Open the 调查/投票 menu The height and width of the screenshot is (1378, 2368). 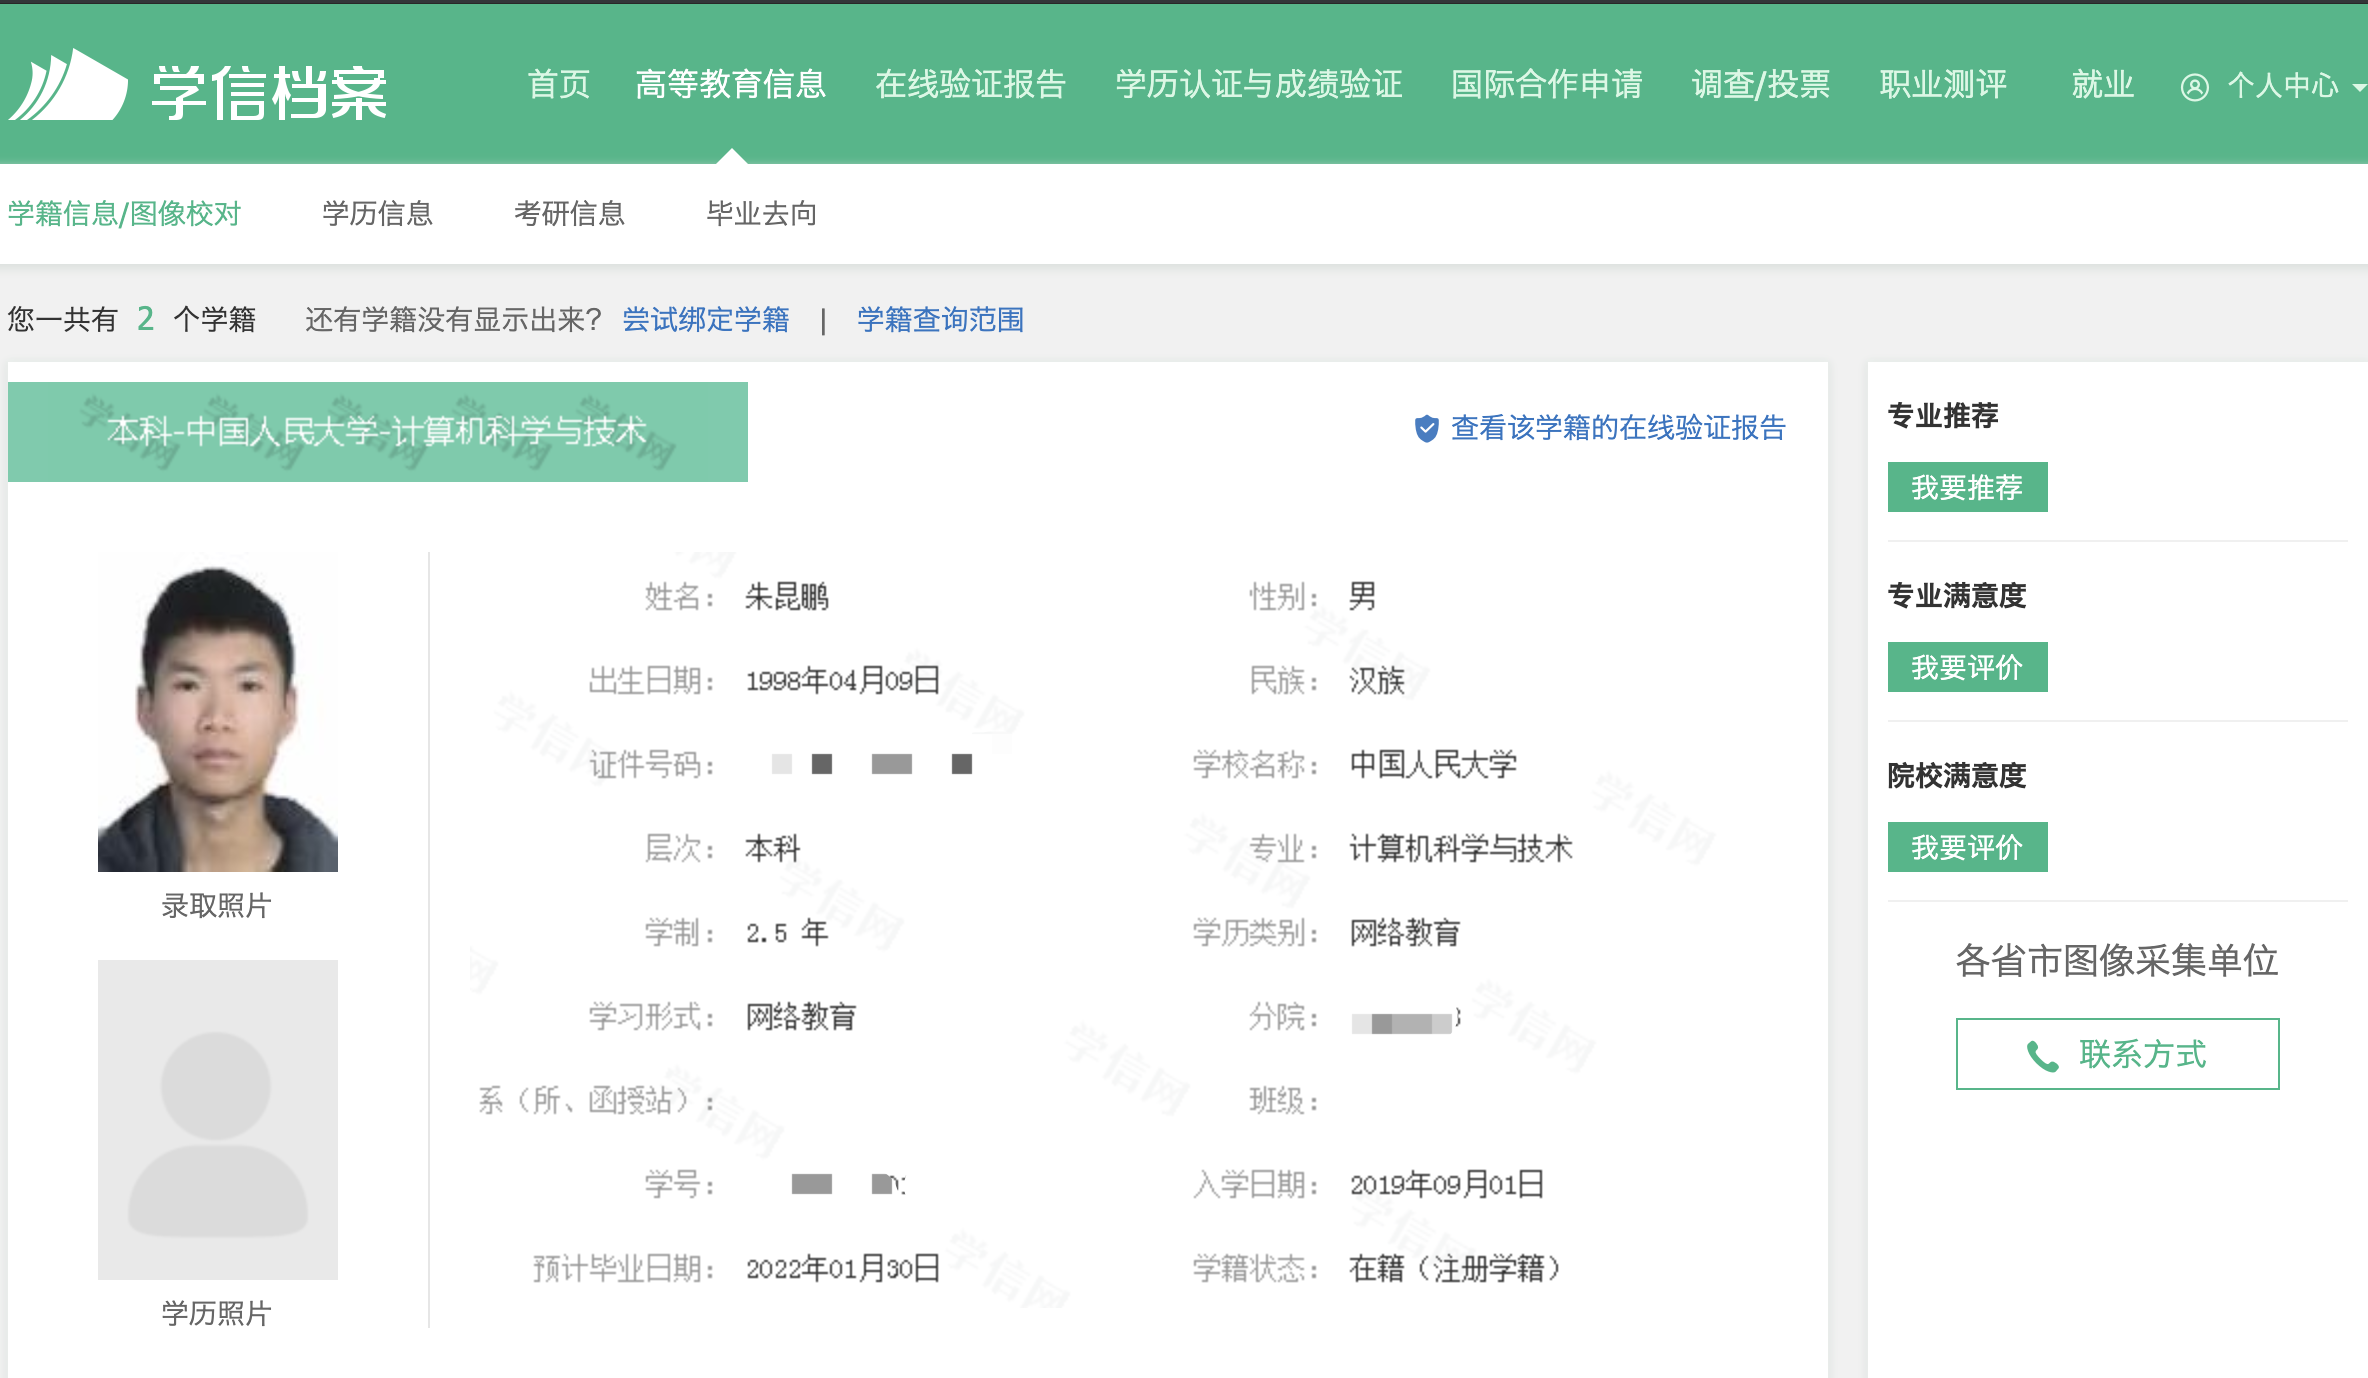click(1761, 85)
